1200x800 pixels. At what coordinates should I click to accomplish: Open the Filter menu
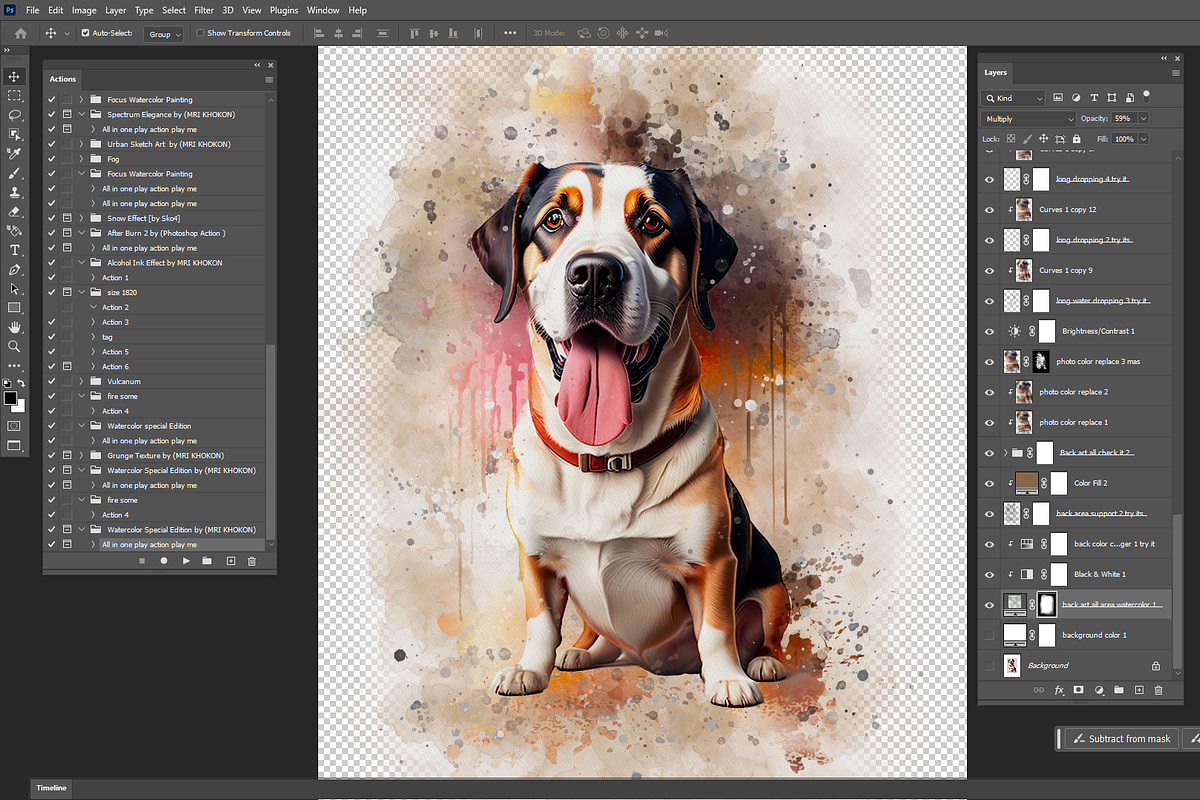click(x=204, y=10)
